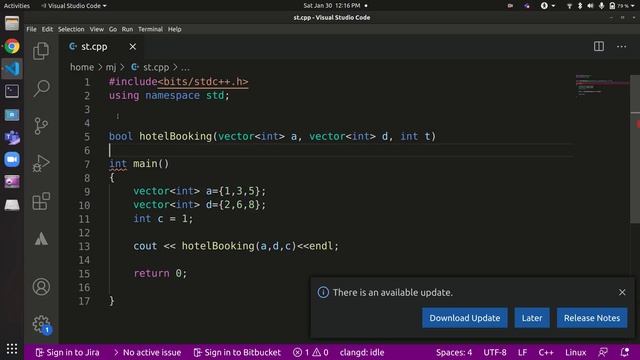Click the #include<bits/stdc++.h> line
Viewport: 640px width, 360px height.
[178, 82]
